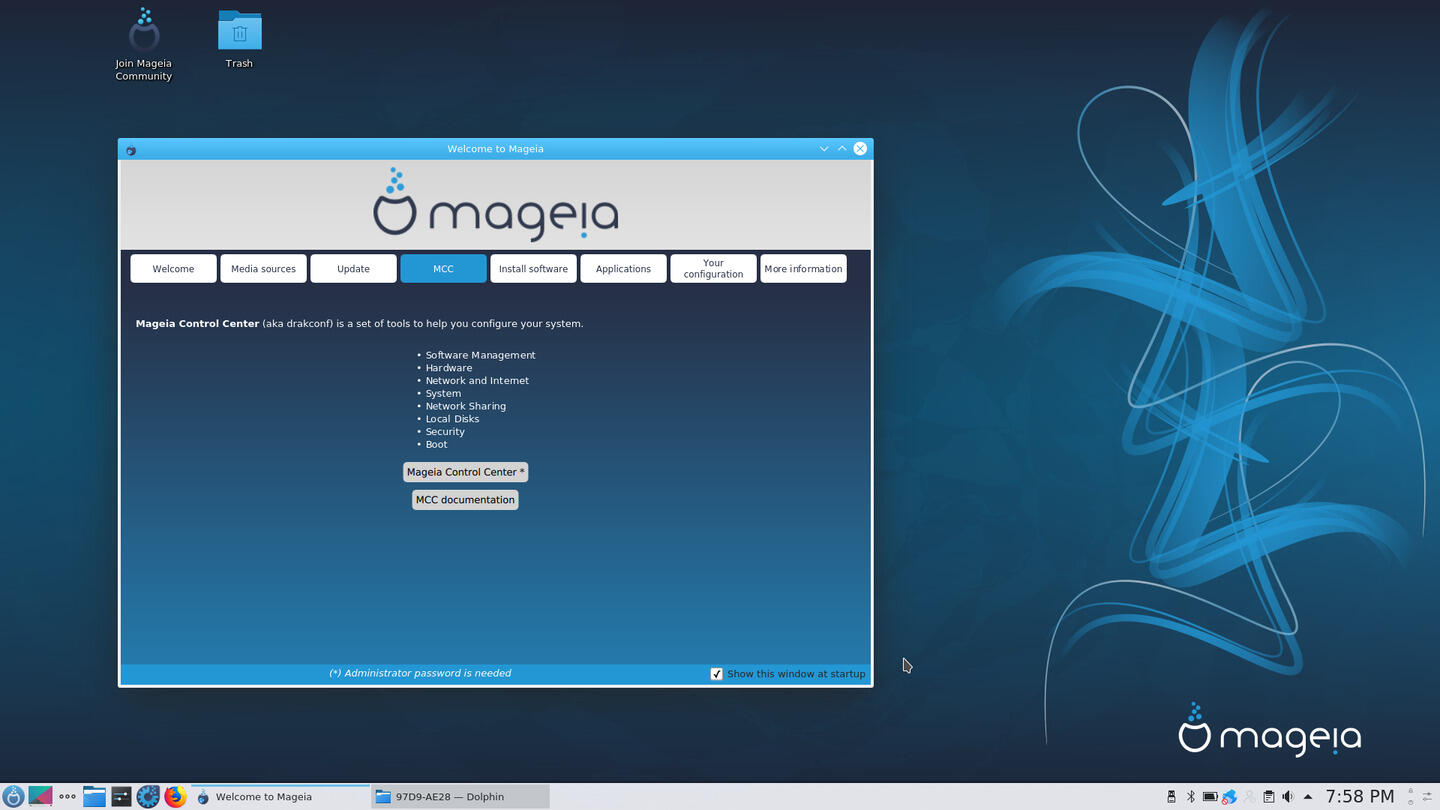The image size is (1440, 810).
Task: Open the Applications tab
Action: click(x=623, y=268)
